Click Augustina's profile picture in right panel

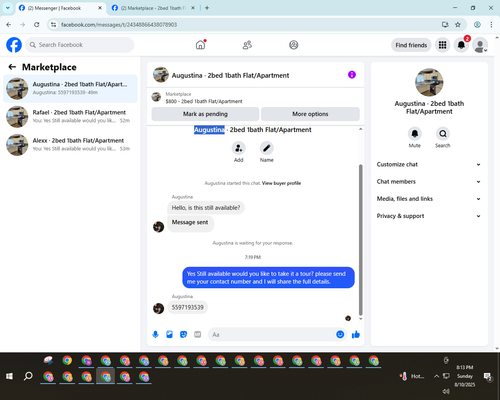[429, 82]
